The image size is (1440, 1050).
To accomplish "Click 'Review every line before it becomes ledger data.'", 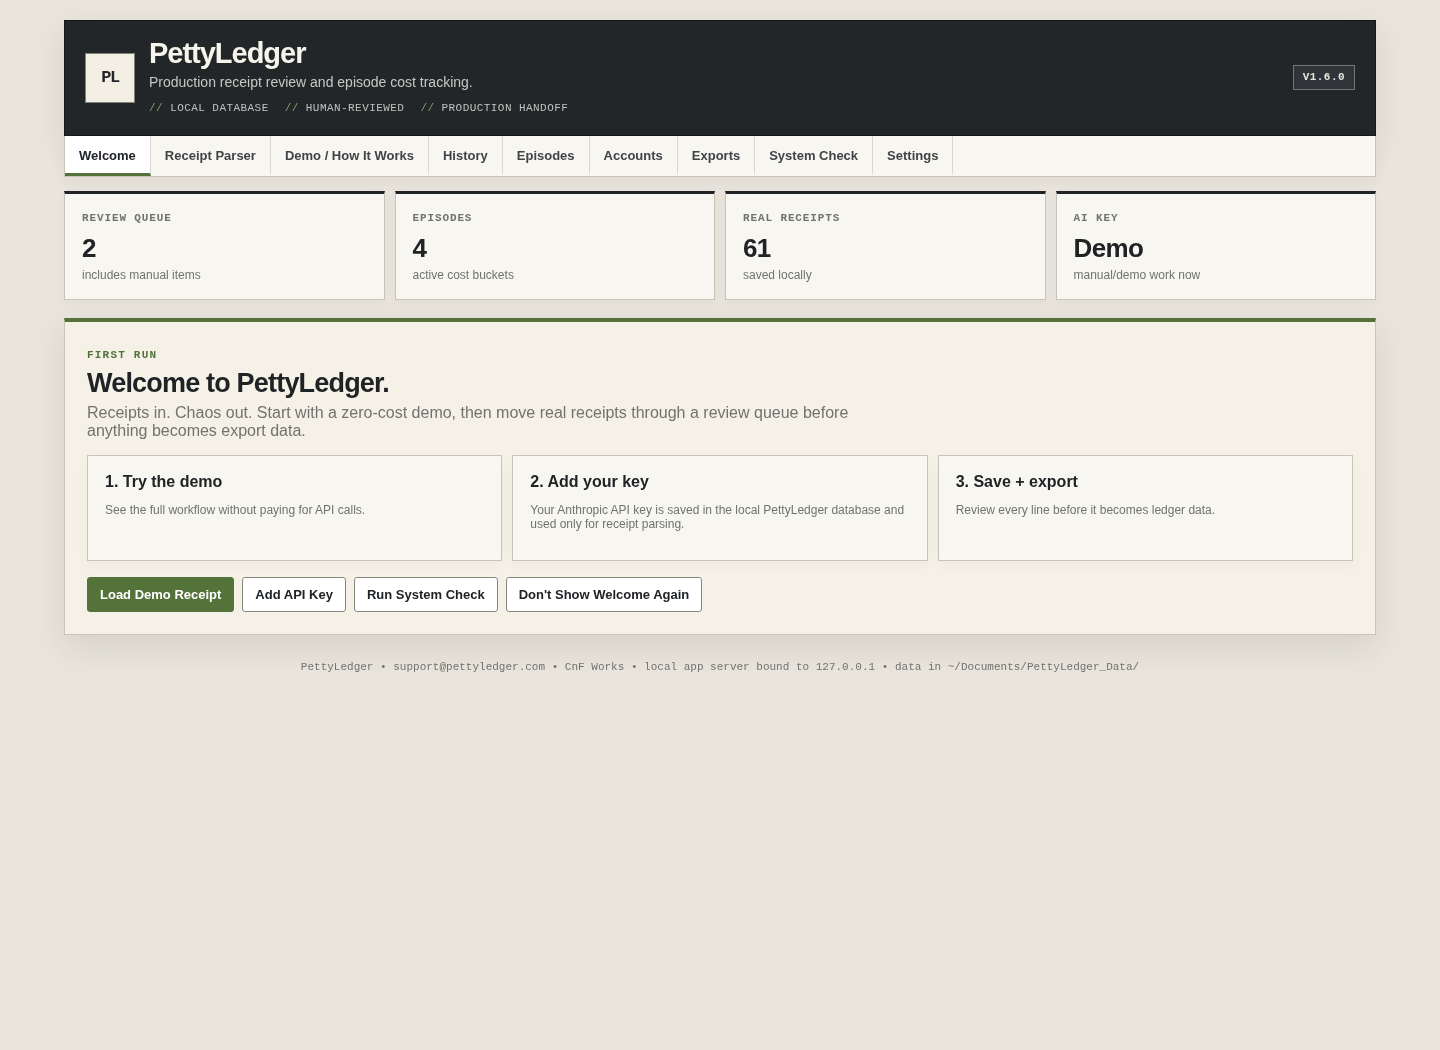I will point(1085,510).
